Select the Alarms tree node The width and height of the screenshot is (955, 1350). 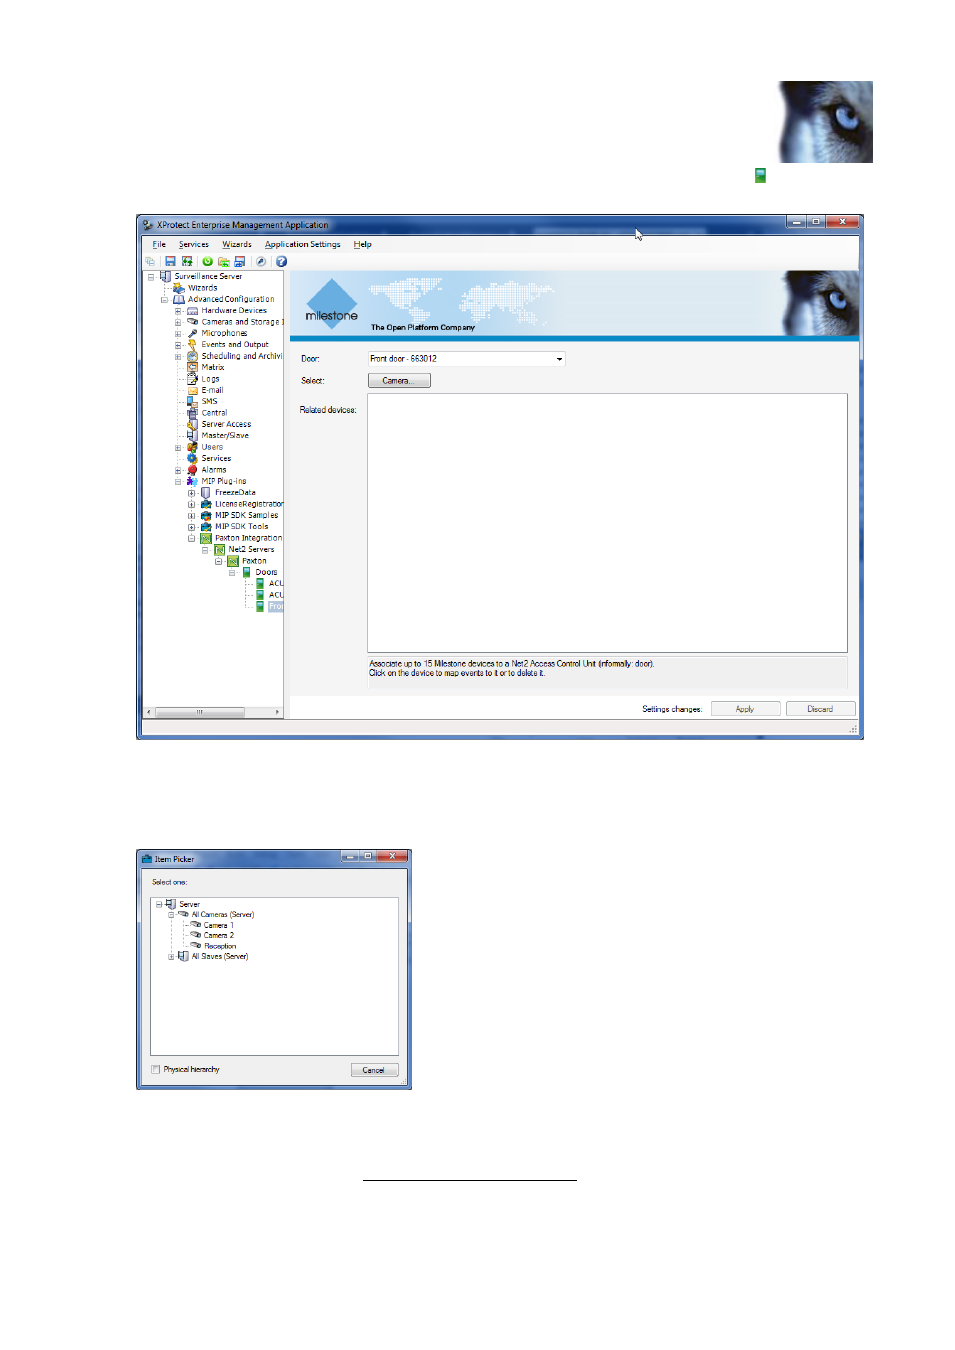(214, 470)
